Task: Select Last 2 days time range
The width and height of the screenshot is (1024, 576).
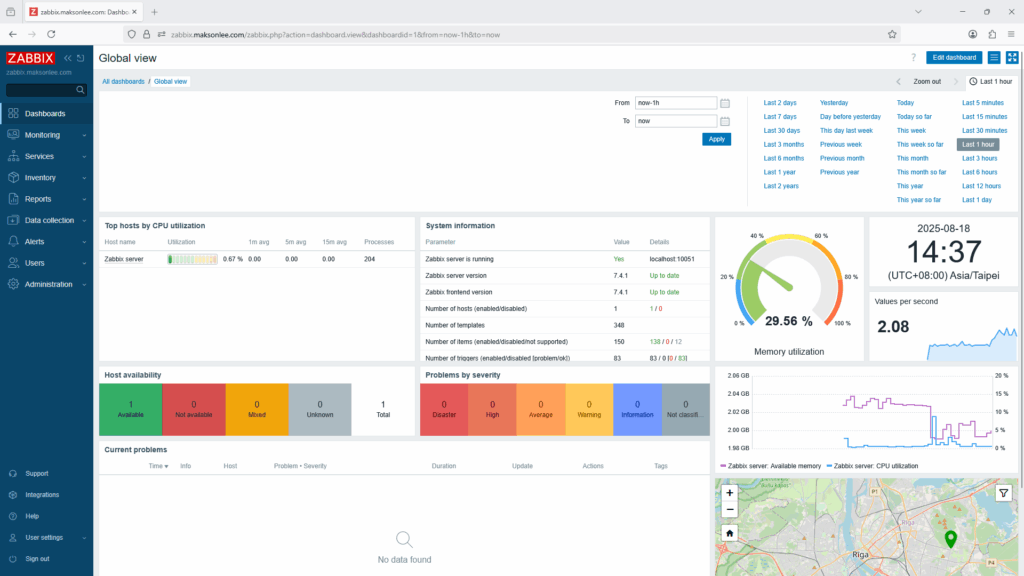Action: coord(780,103)
